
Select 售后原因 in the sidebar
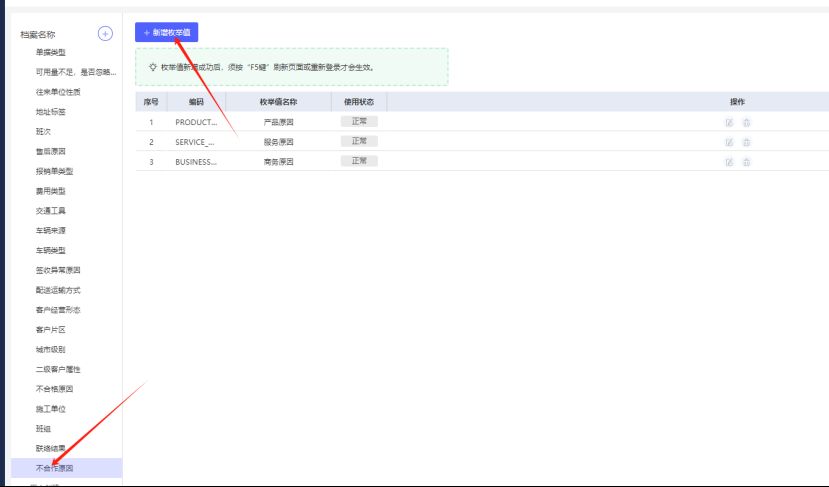(50, 151)
